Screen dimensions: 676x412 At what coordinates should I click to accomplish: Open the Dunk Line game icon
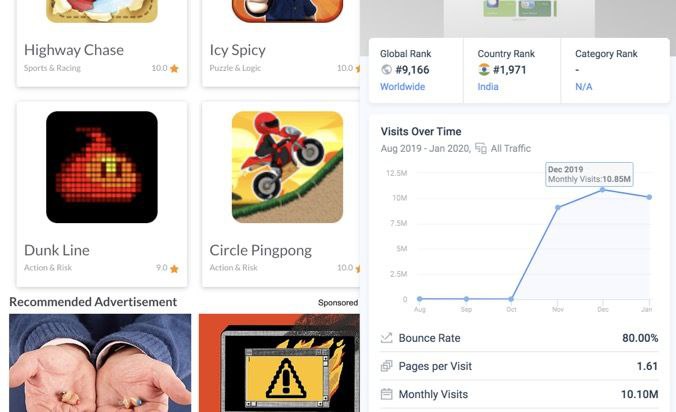pyautogui.click(x=102, y=167)
